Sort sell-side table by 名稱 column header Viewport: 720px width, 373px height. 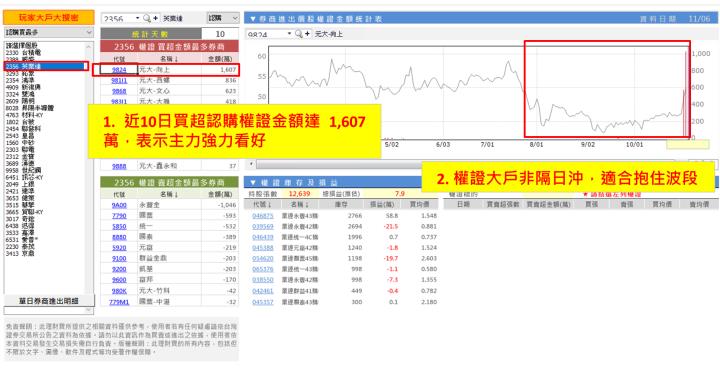(169, 194)
